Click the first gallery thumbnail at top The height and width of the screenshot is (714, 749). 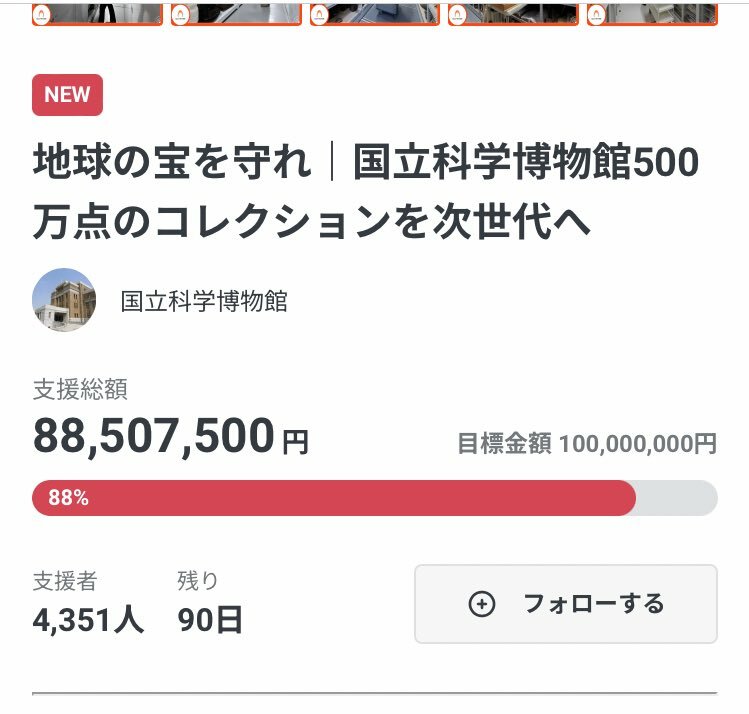(x=110, y=12)
